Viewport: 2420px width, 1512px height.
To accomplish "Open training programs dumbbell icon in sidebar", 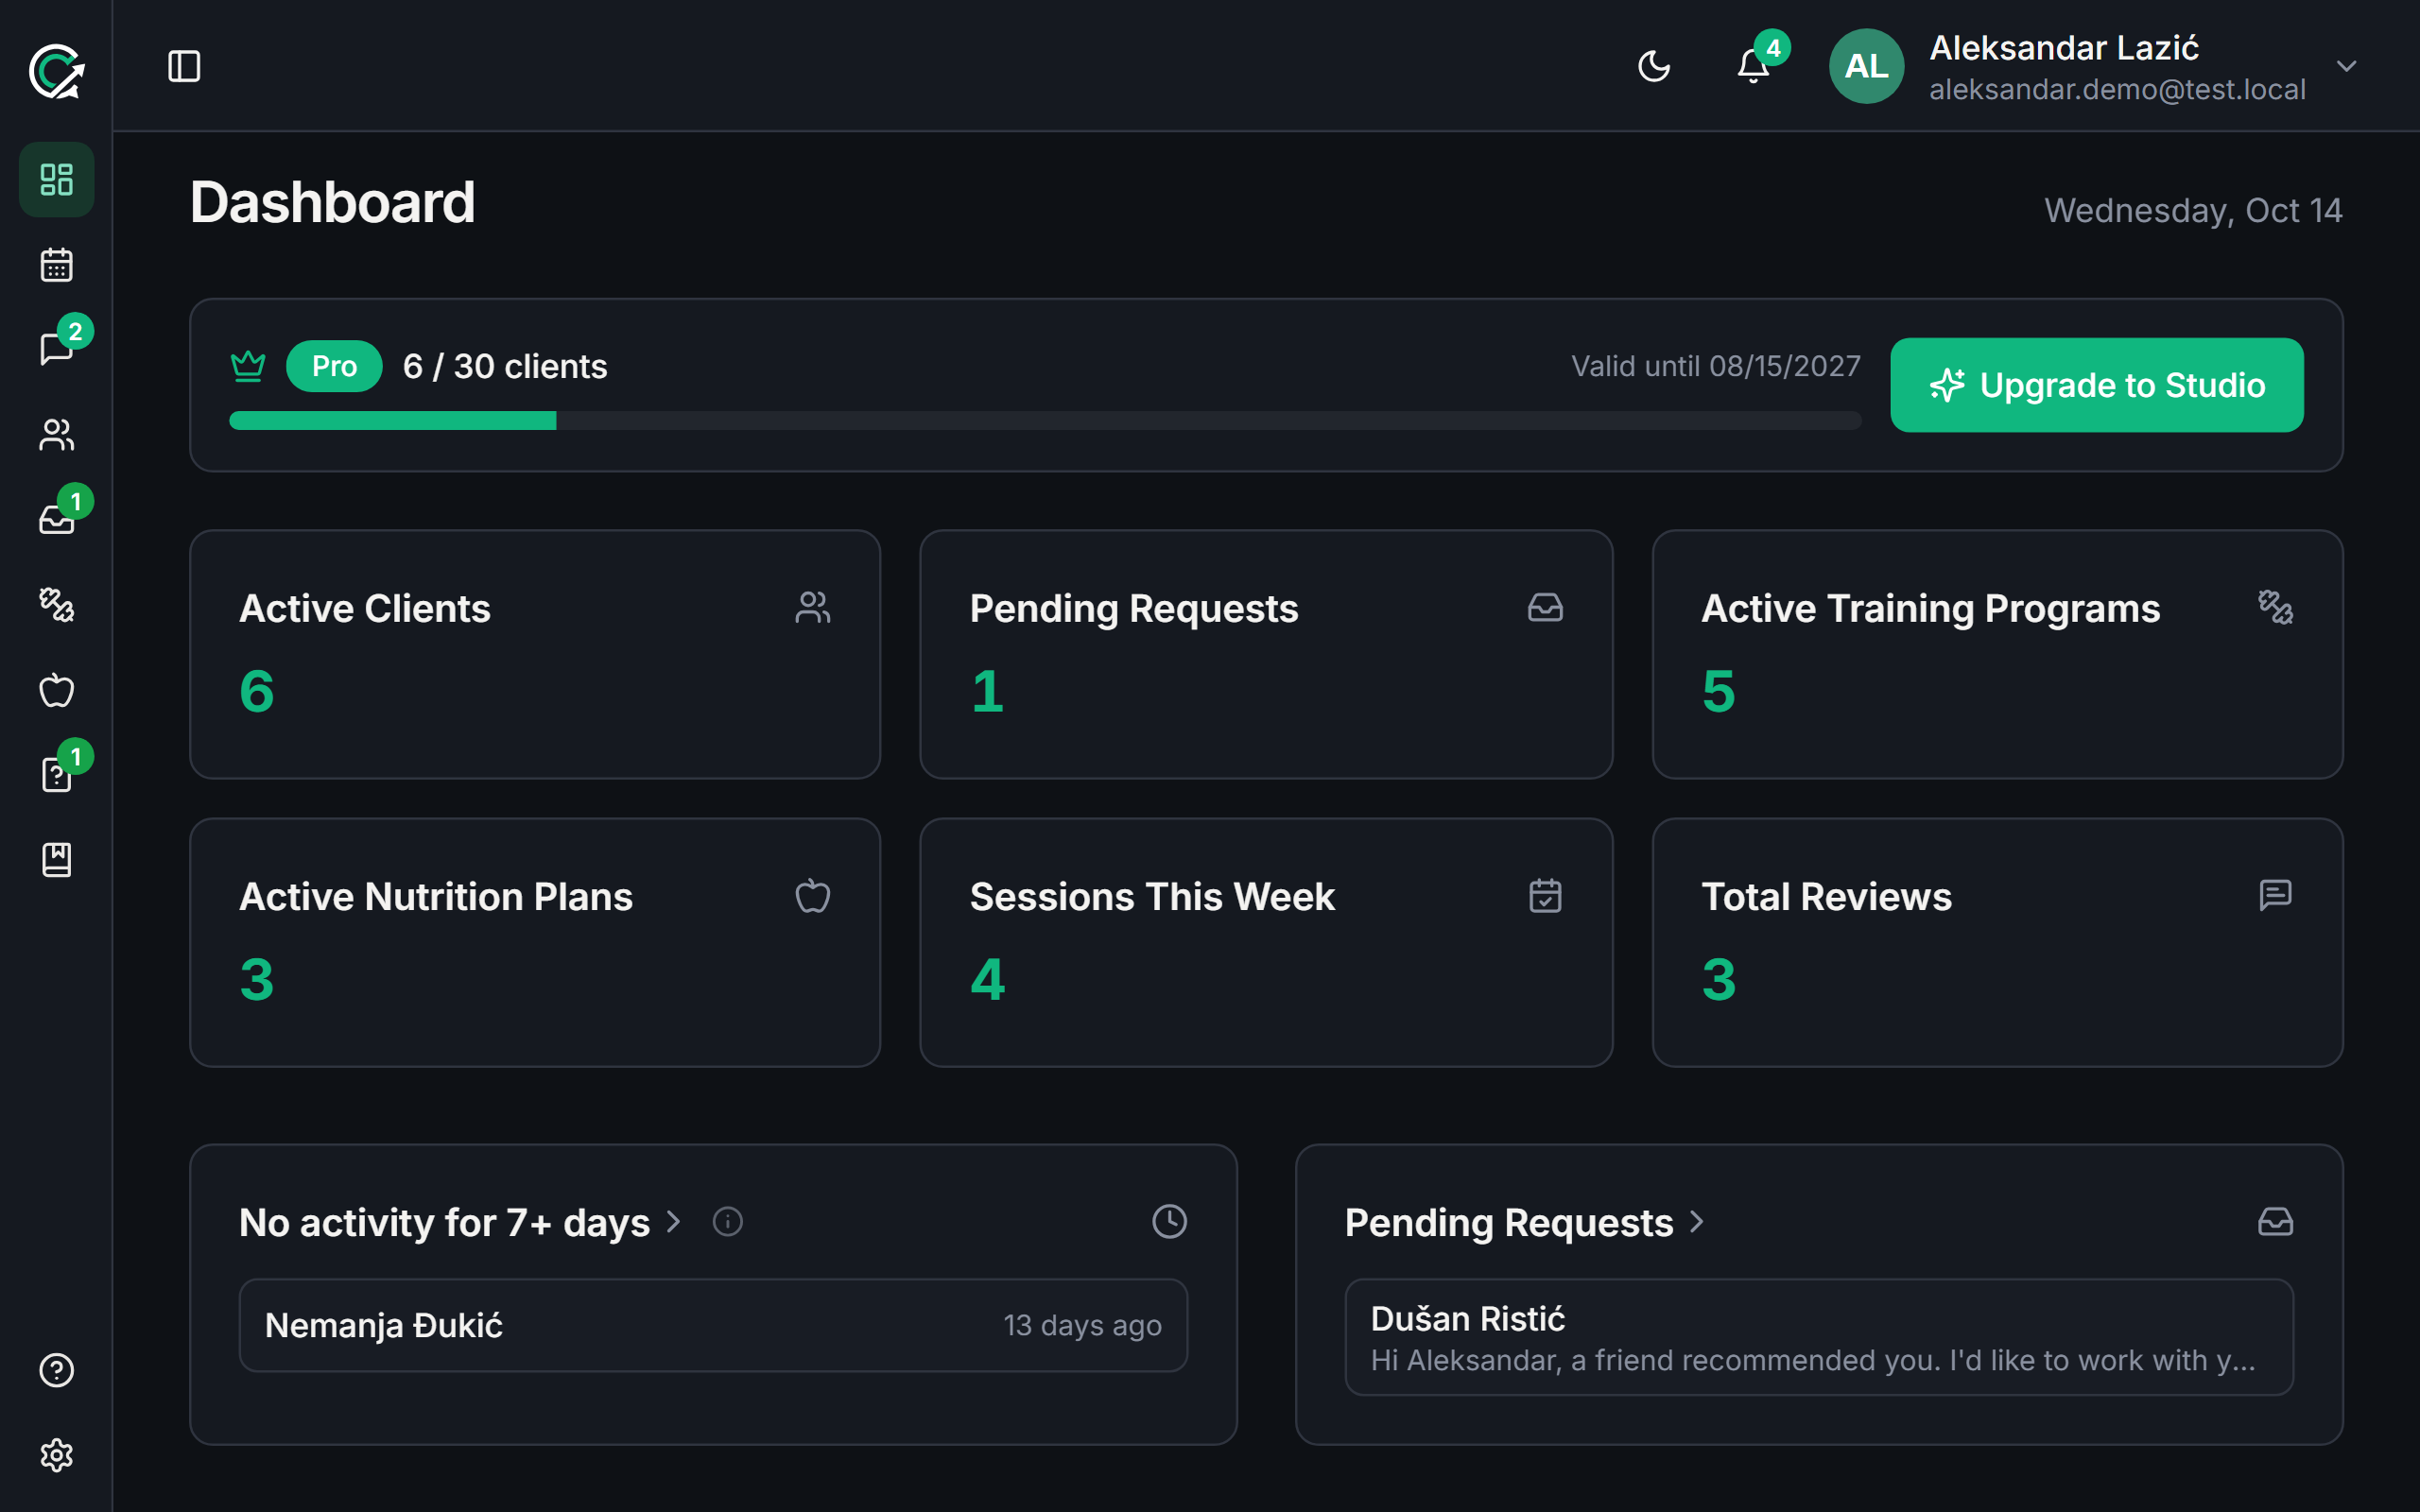I will [56, 605].
